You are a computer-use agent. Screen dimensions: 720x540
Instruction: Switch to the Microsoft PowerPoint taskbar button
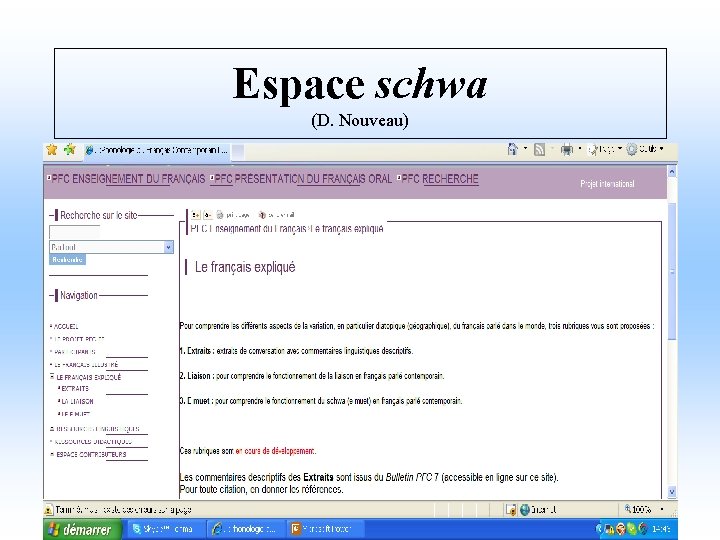click(324, 529)
